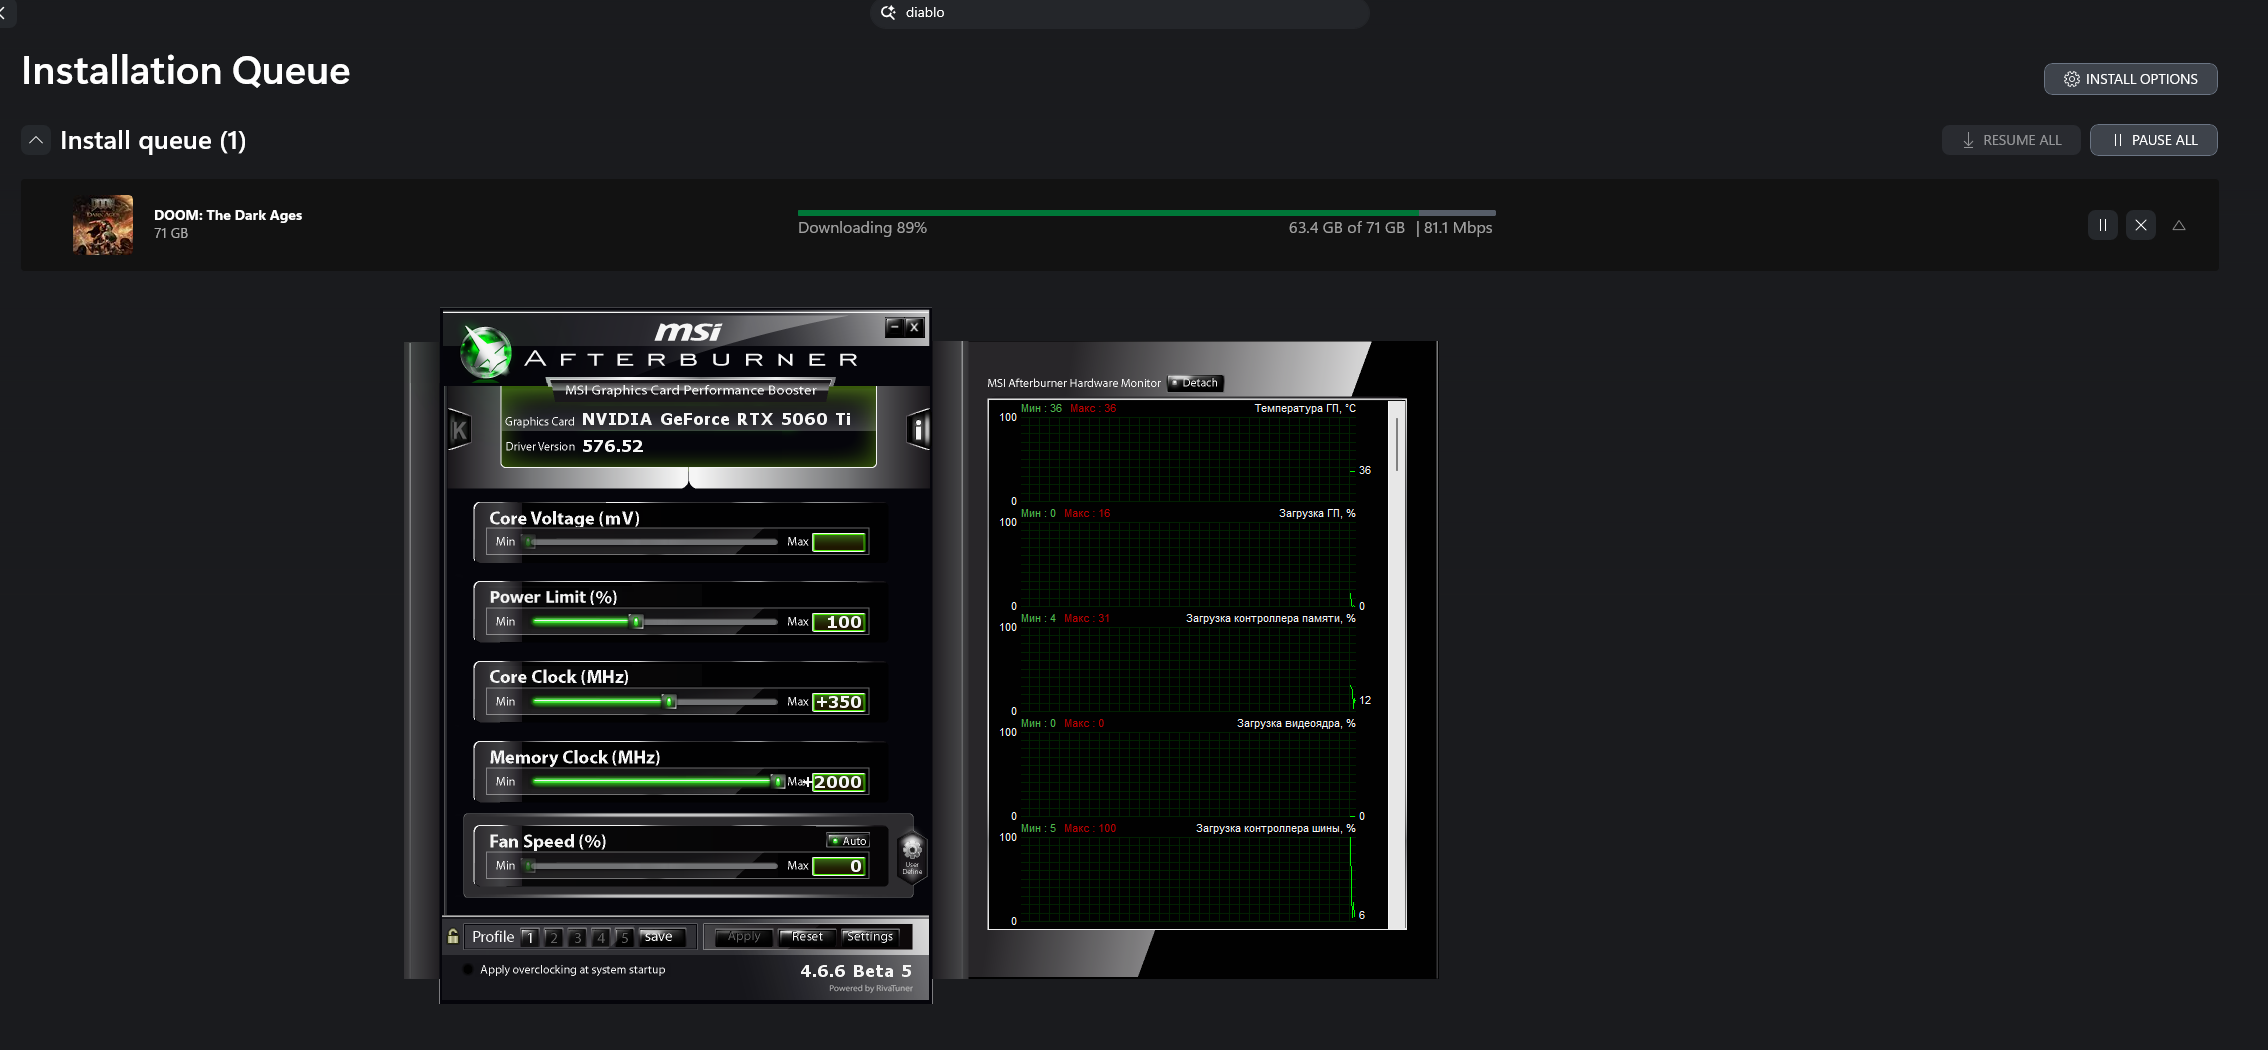Click the Core Voltage value field

(839, 542)
